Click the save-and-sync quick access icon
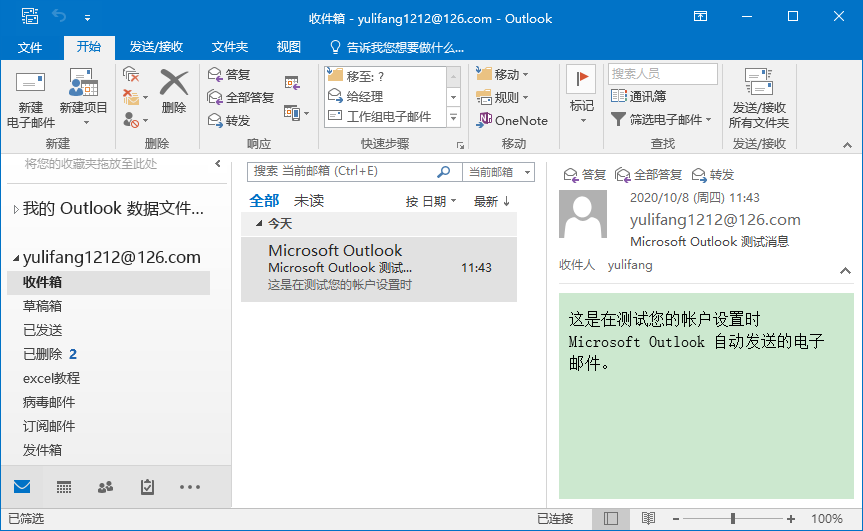Viewport: 863px width, 531px height. (30, 16)
